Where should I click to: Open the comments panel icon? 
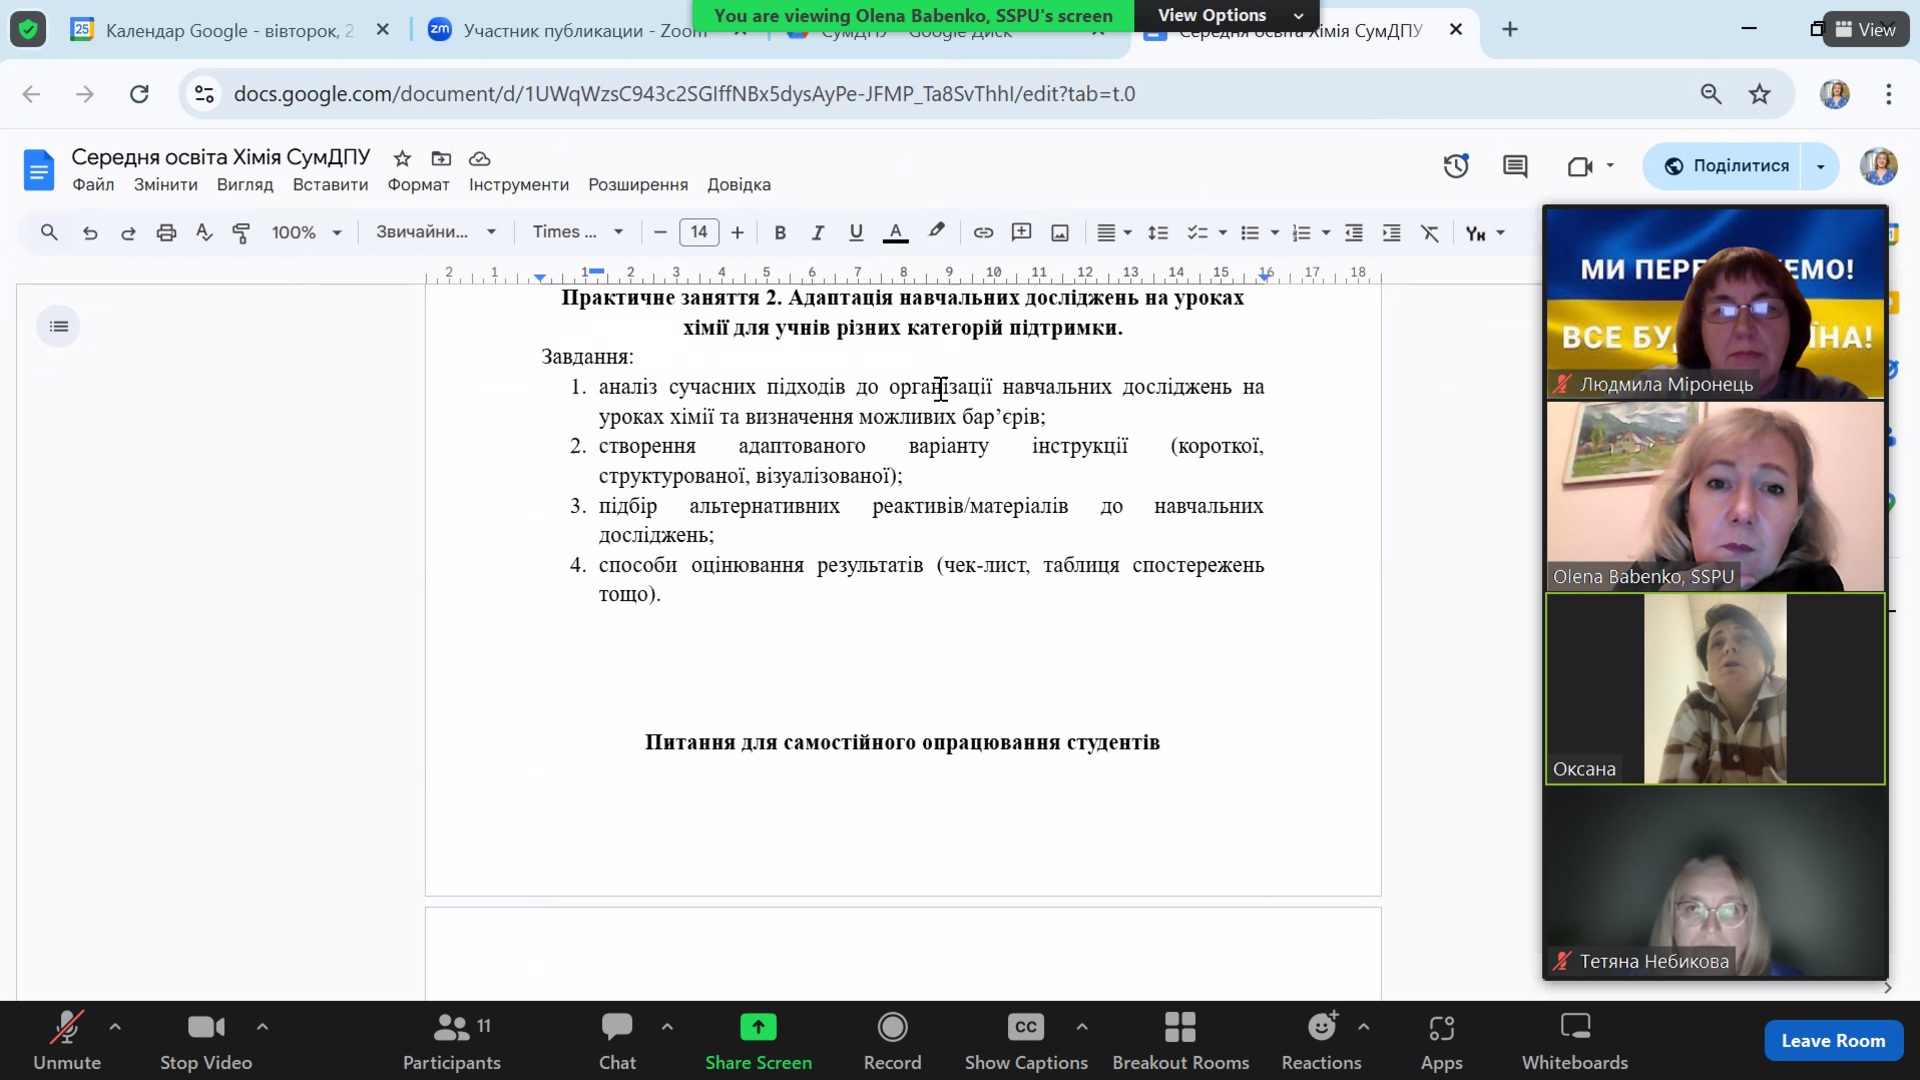point(1515,166)
